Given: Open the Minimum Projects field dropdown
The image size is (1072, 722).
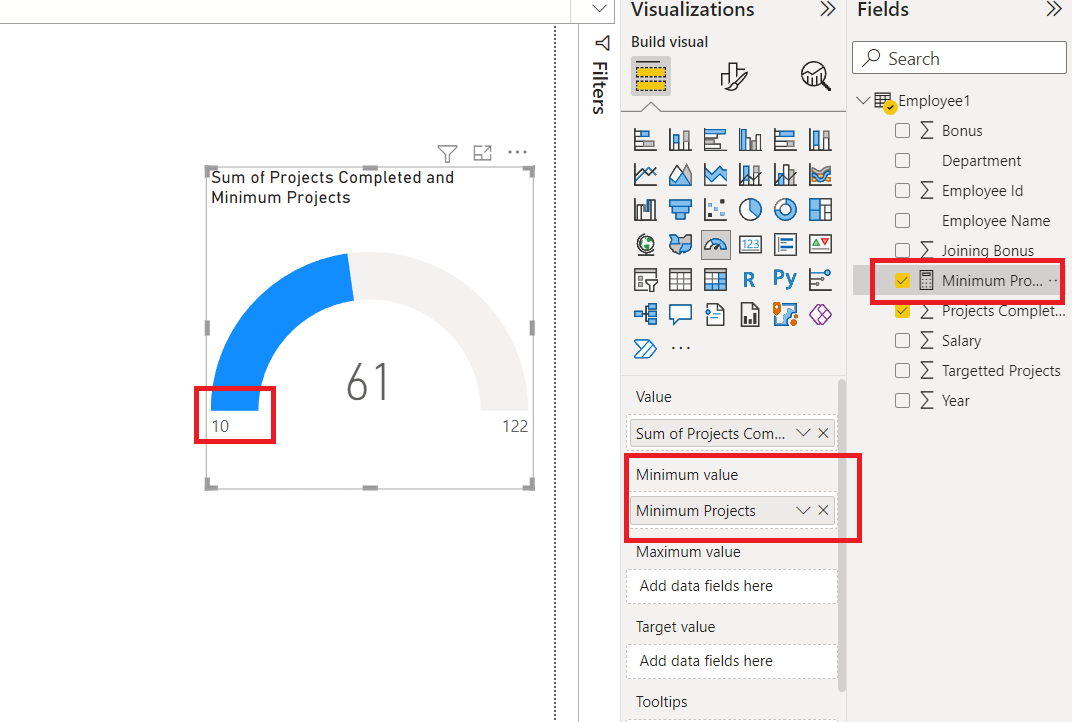Looking at the screenshot, I should 805,510.
